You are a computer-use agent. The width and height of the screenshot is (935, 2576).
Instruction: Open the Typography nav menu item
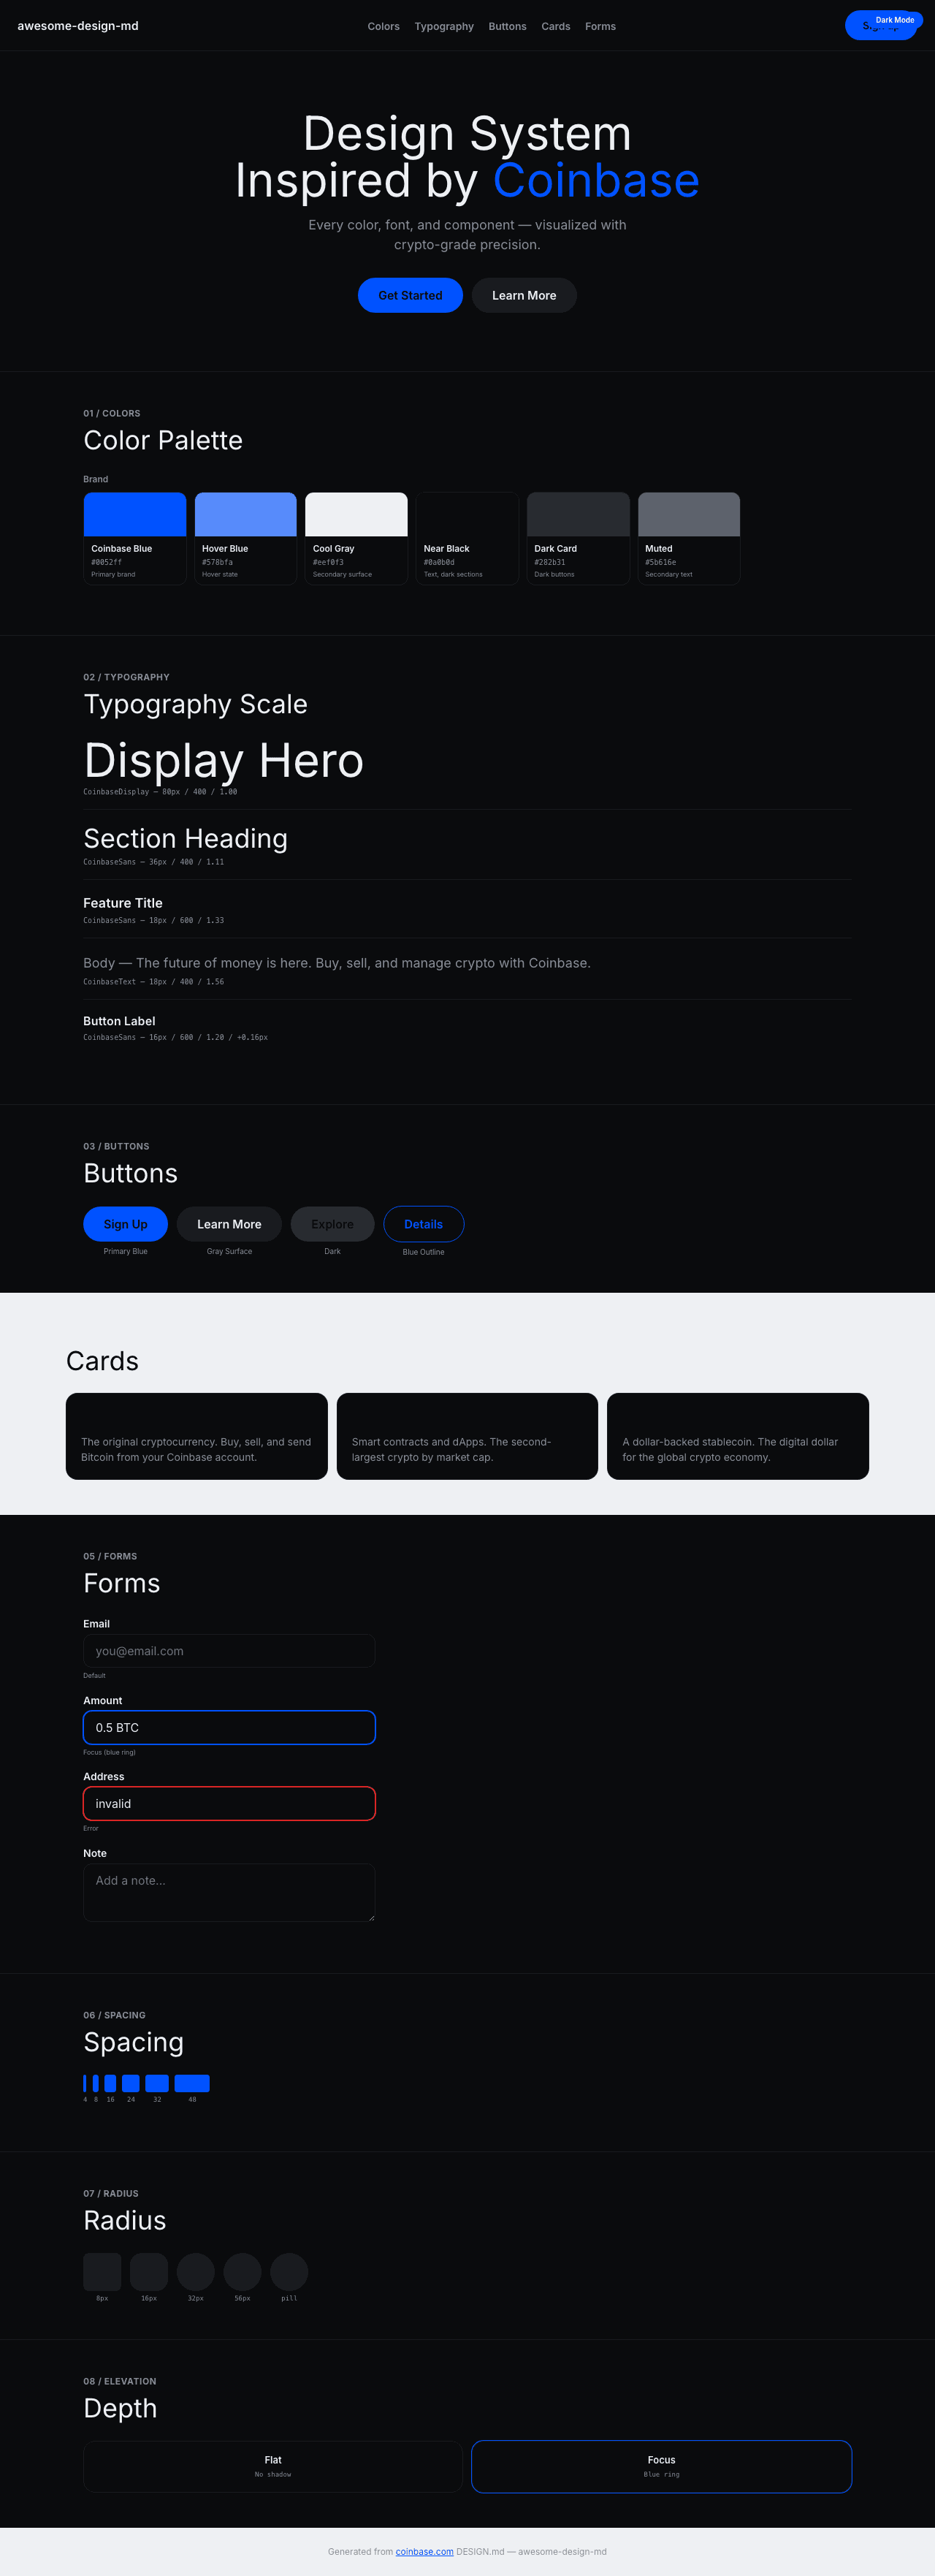pyautogui.click(x=444, y=26)
